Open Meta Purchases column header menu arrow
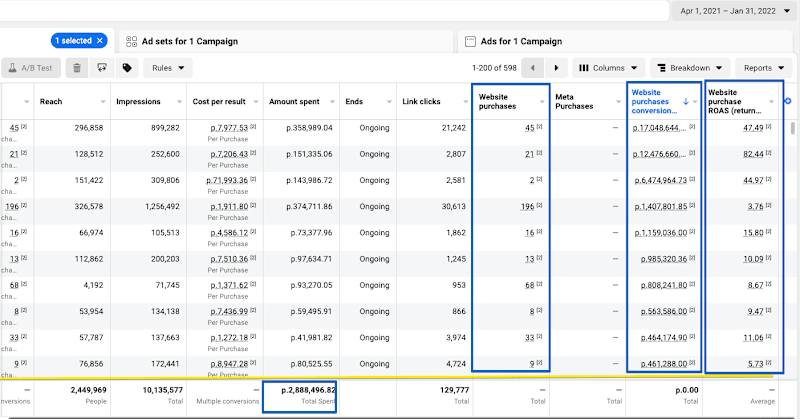This screenshot has height=419, width=800. tap(618, 102)
